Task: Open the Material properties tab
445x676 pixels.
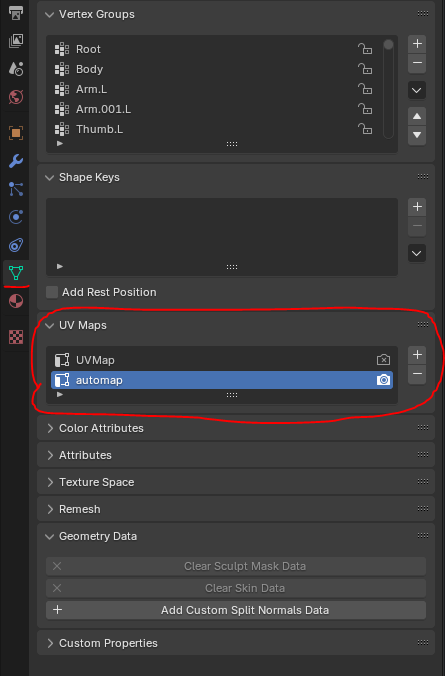Action: (16, 301)
